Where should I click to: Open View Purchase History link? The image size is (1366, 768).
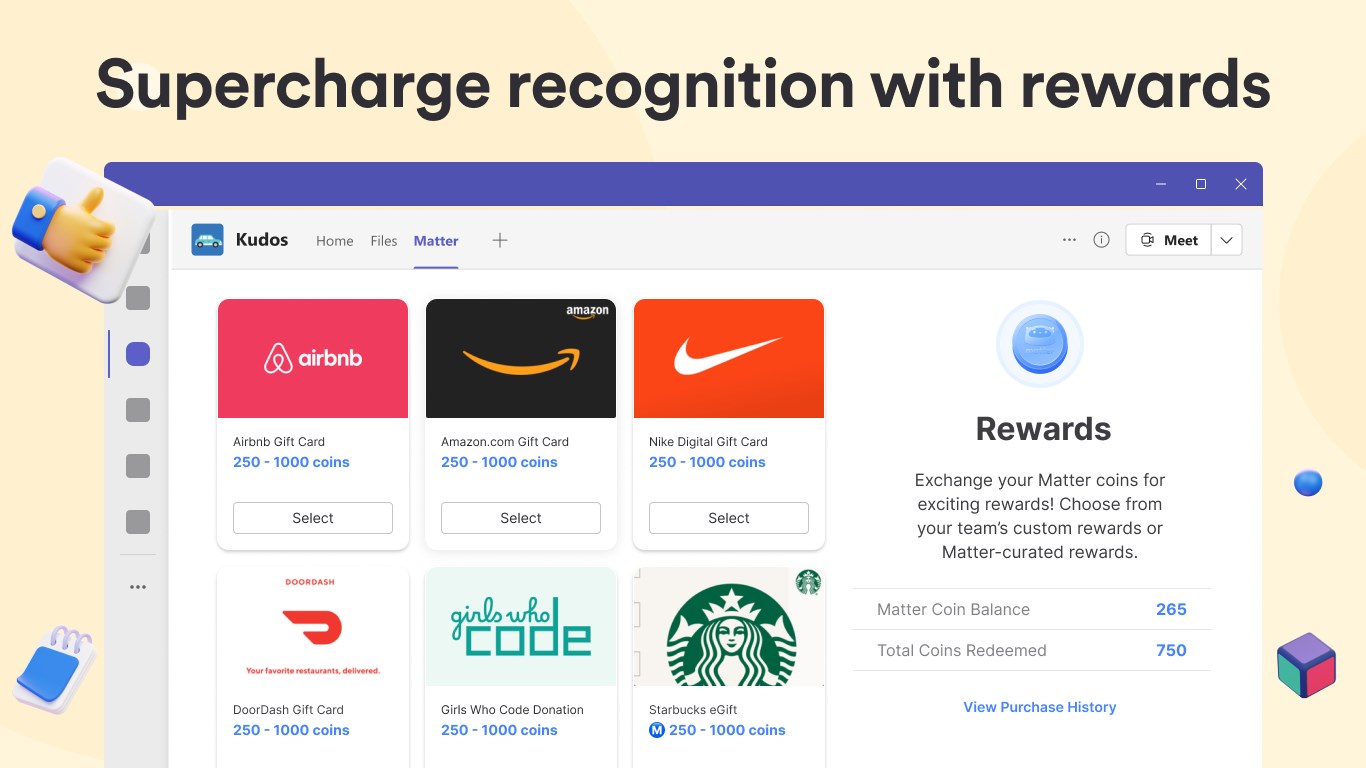1039,707
